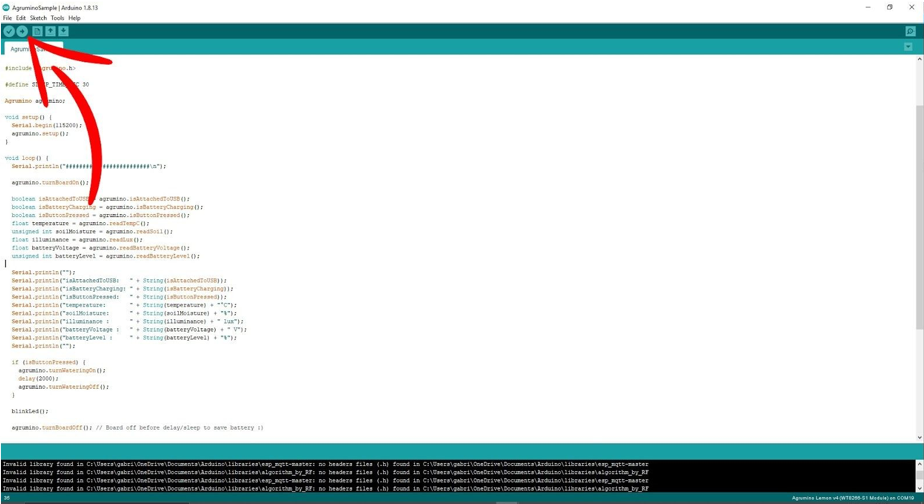Create a new sketch with the New icon

[37, 31]
